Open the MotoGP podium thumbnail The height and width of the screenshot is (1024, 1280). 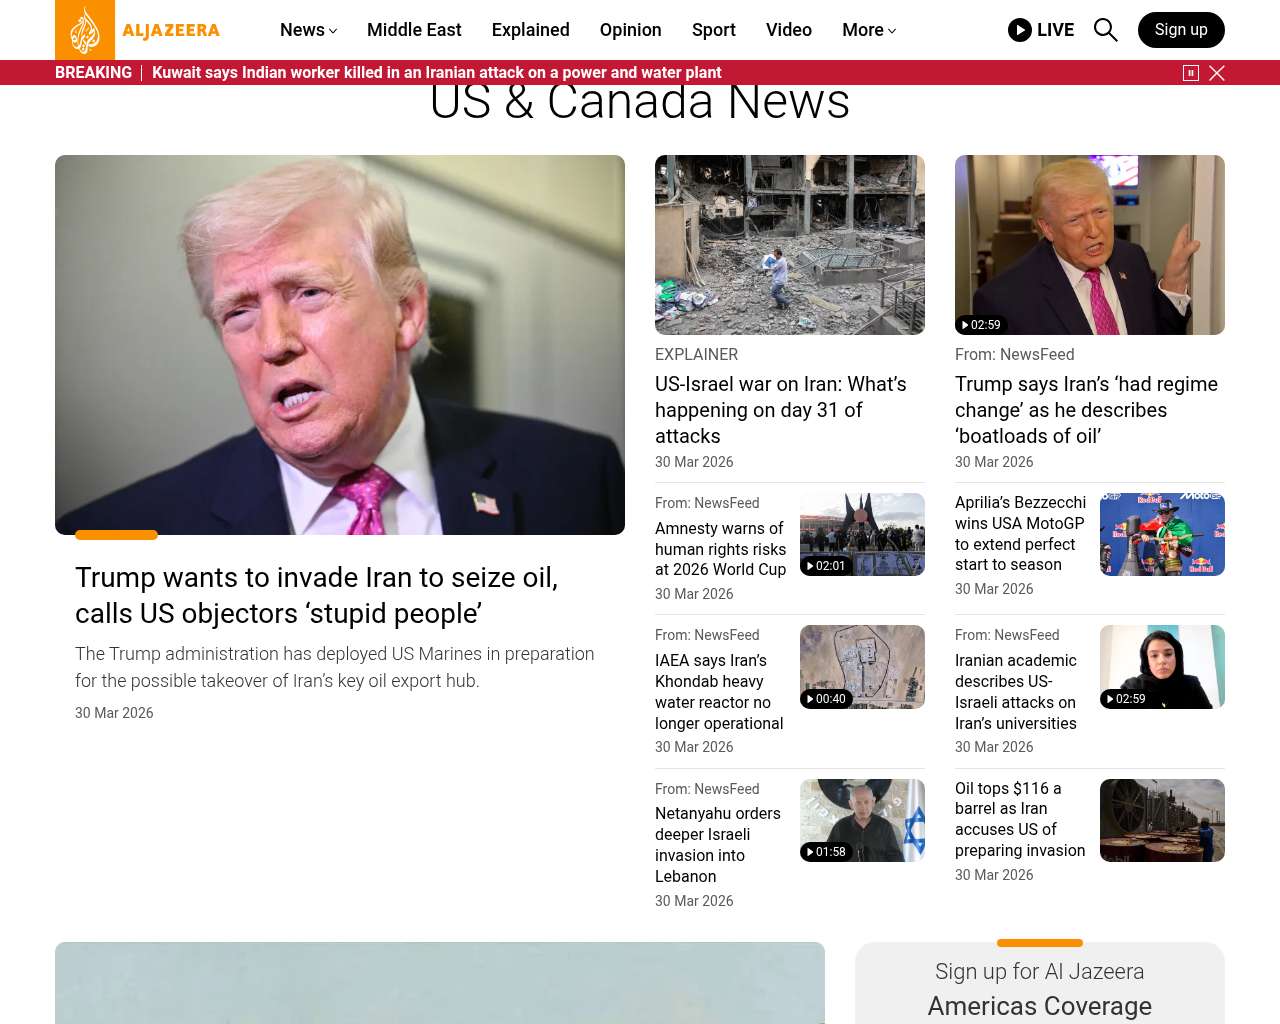1162,534
